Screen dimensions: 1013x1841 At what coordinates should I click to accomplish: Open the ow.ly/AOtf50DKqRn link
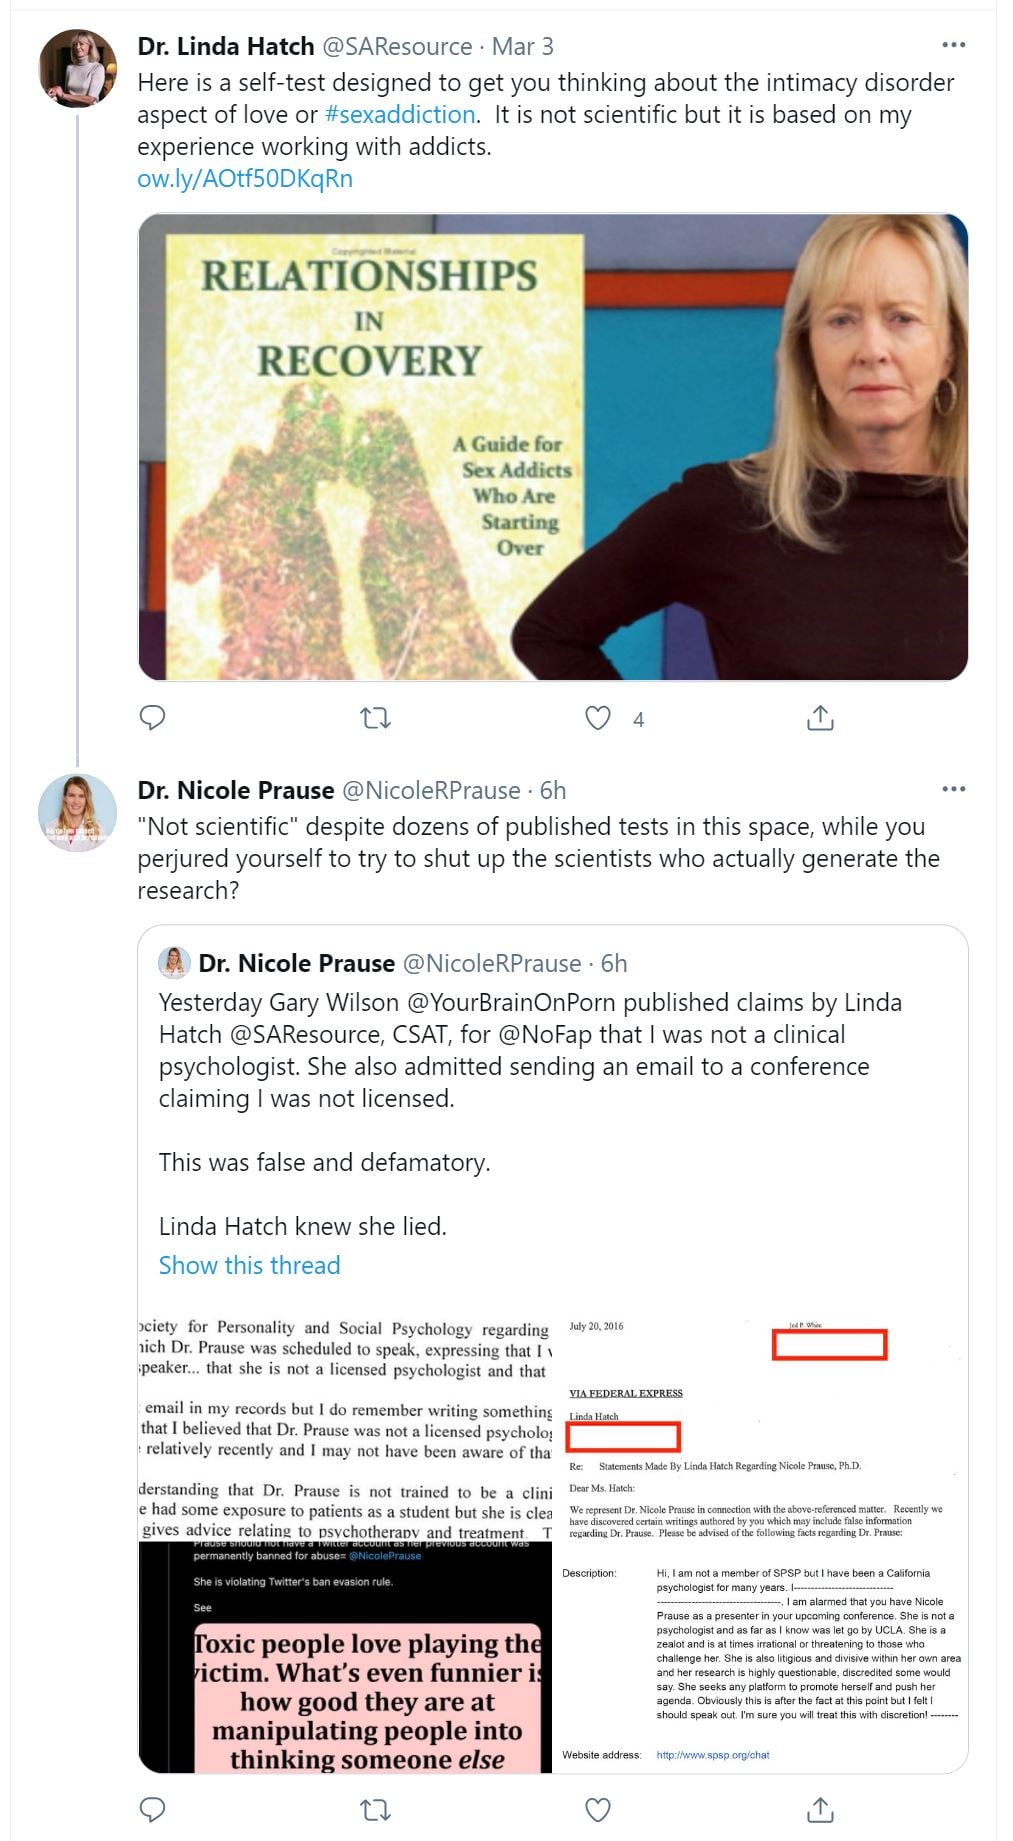pyautogui.click(x=245, y=178)
